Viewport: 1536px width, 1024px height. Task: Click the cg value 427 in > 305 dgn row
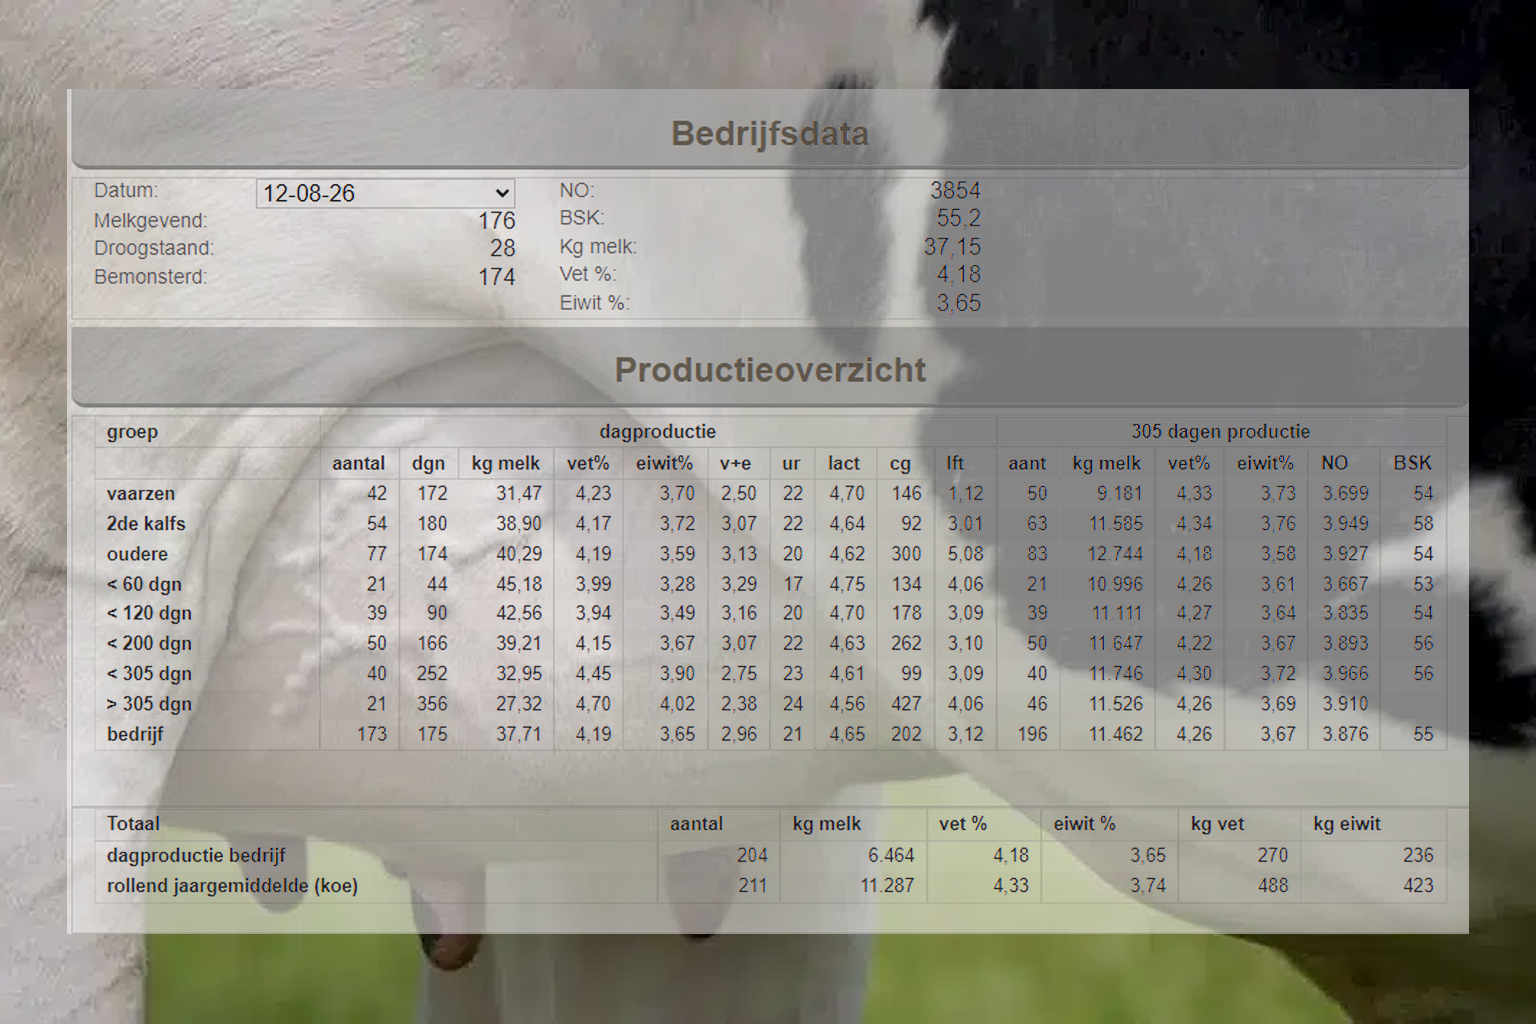click(x=906, y=703)
